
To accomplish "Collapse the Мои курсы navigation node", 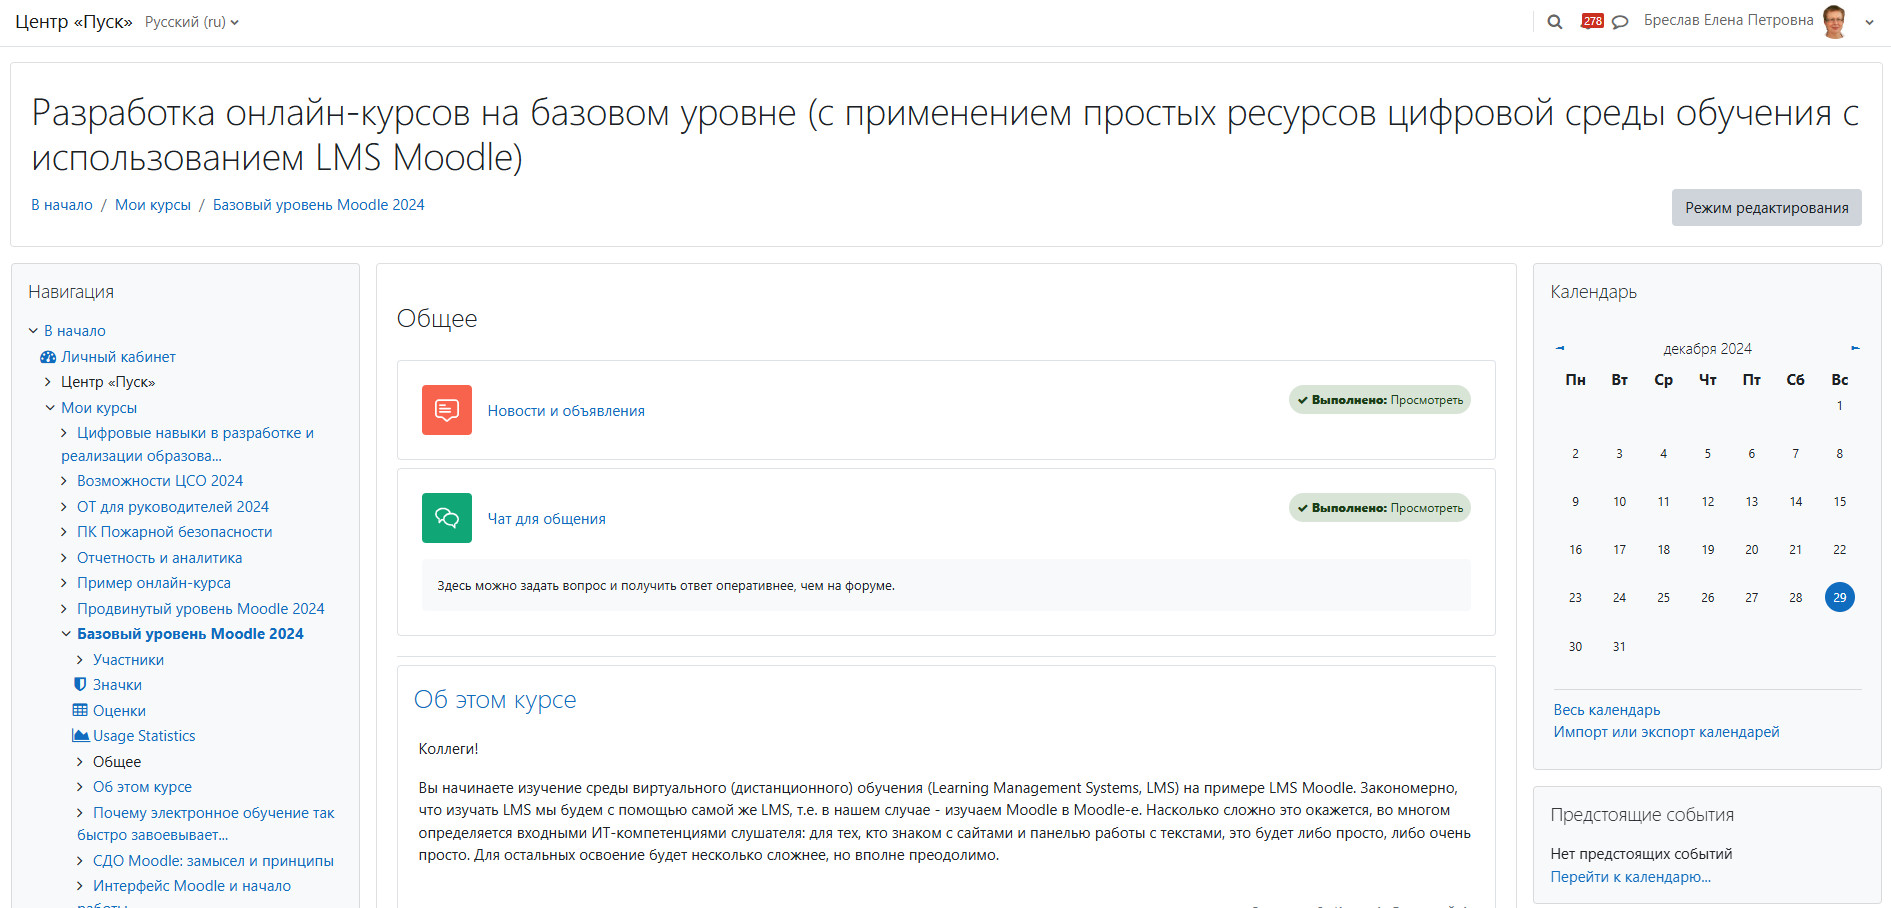I will pyautogui.click(x=50, y=408).
